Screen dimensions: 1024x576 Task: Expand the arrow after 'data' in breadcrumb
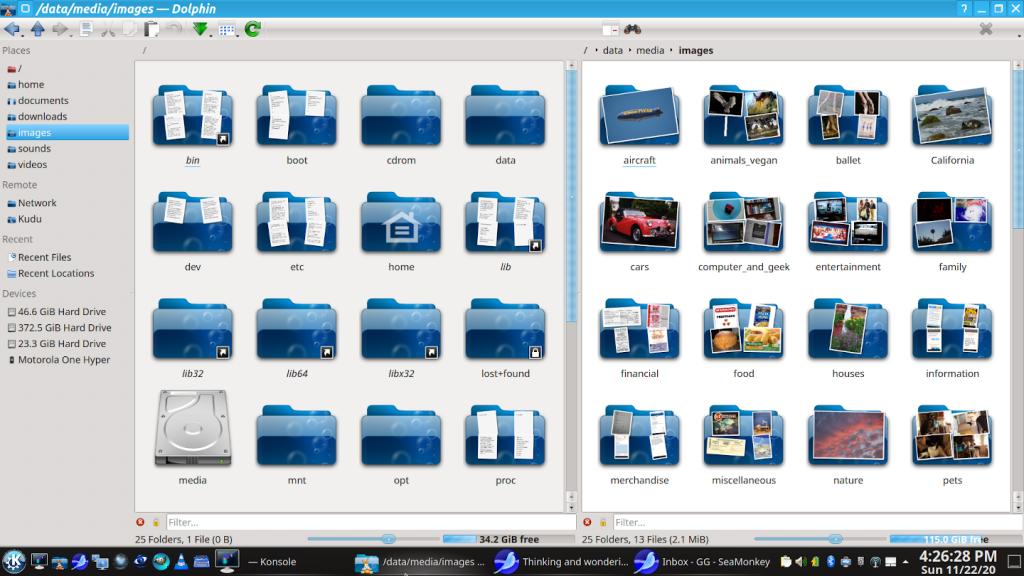point(630,50)
